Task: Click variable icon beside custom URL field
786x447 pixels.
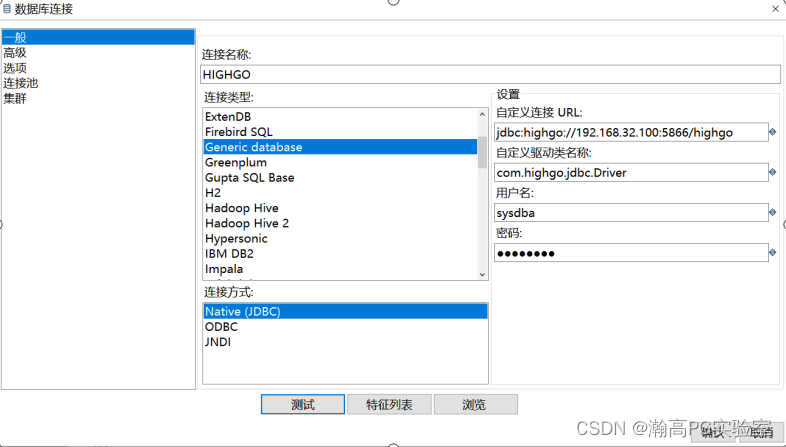Action: click(x=772, y=132)
